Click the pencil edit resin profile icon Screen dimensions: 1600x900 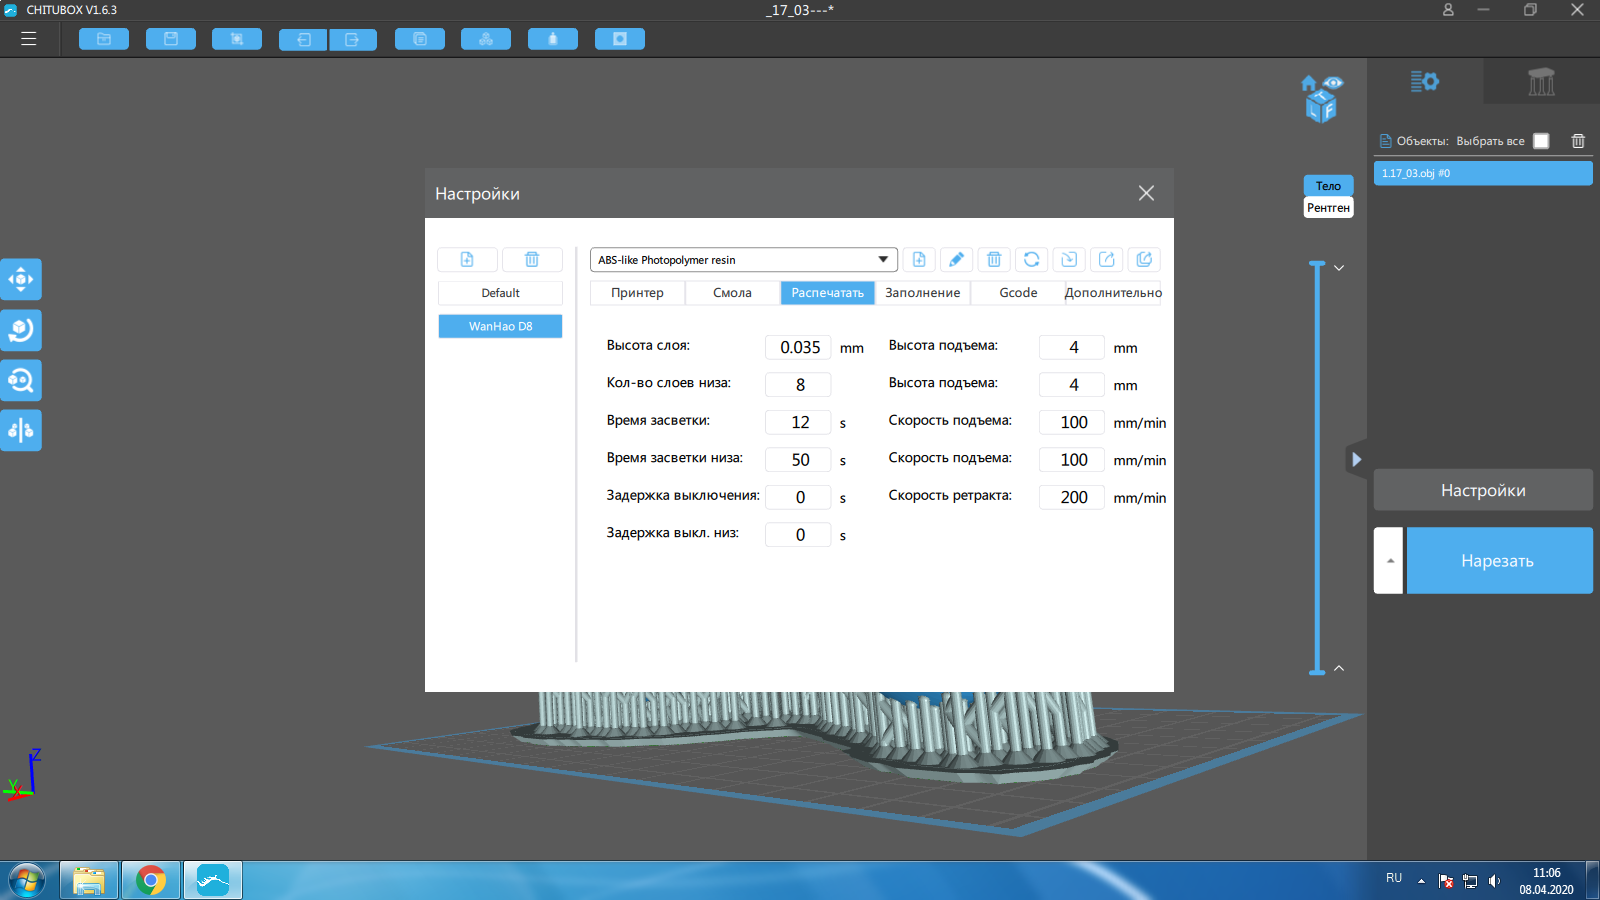956,260
